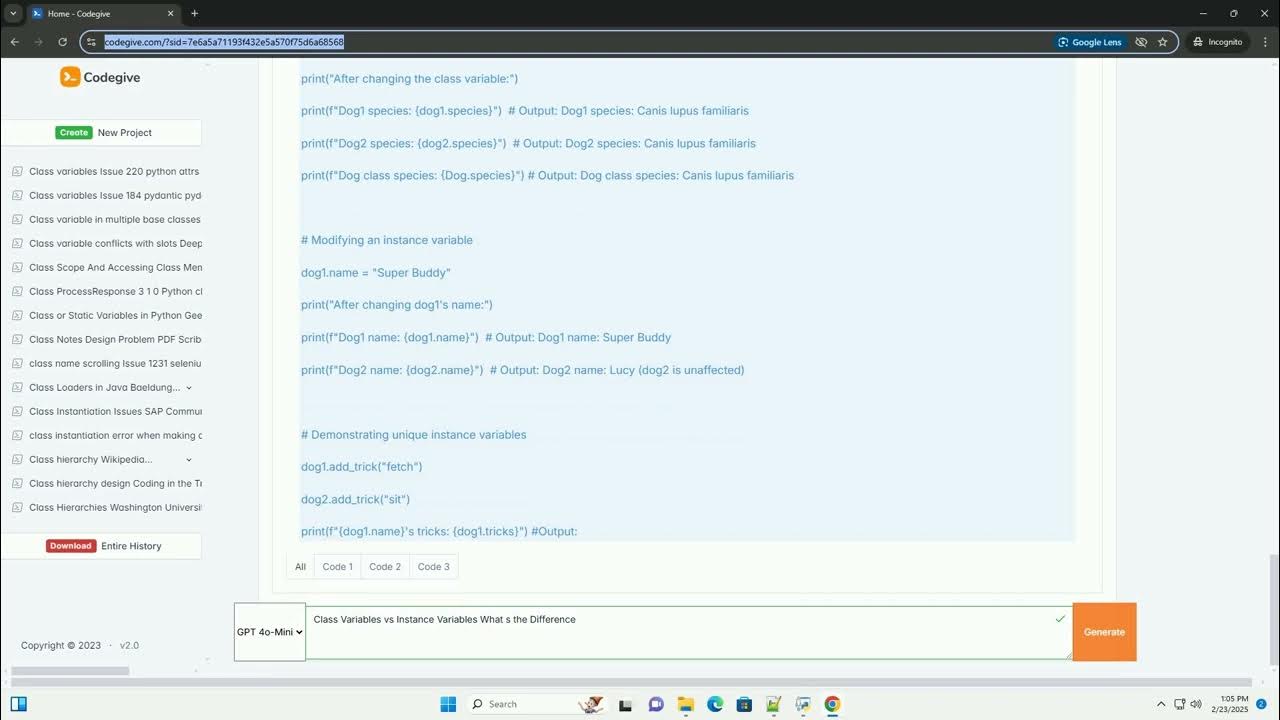
Task: Open 'Class variables Issue 184 pydantic' project
Action: [115, 195]
